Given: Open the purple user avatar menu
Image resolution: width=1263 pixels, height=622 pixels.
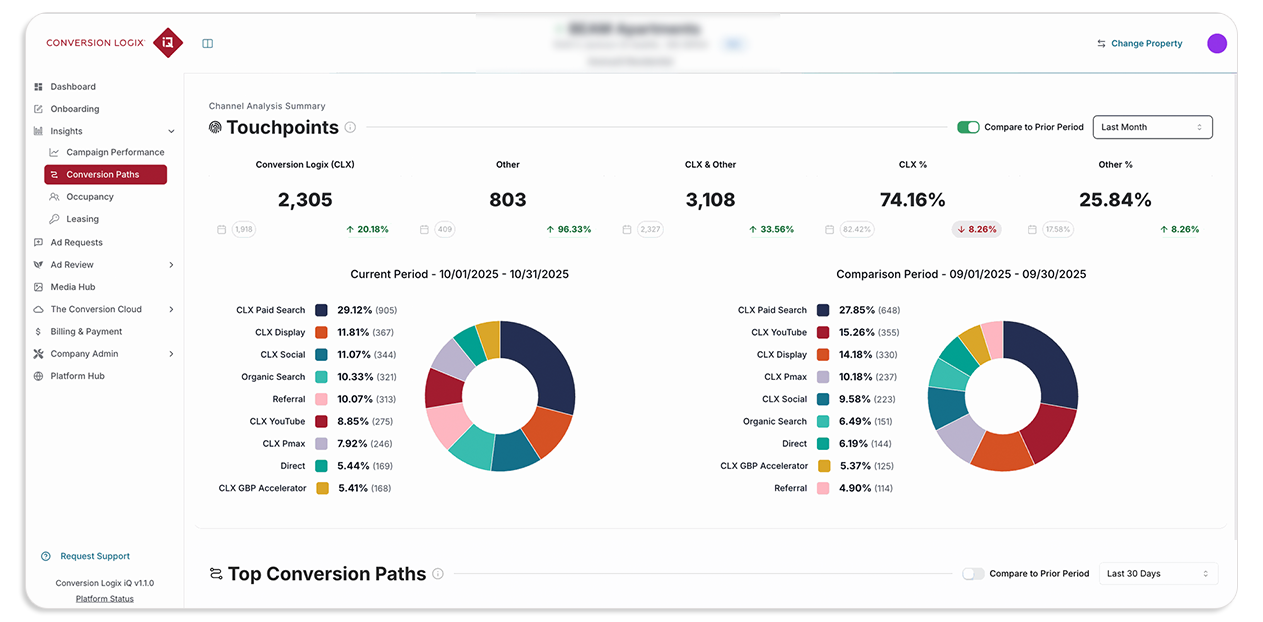Looking at the screenshot, I should 1217,43.
